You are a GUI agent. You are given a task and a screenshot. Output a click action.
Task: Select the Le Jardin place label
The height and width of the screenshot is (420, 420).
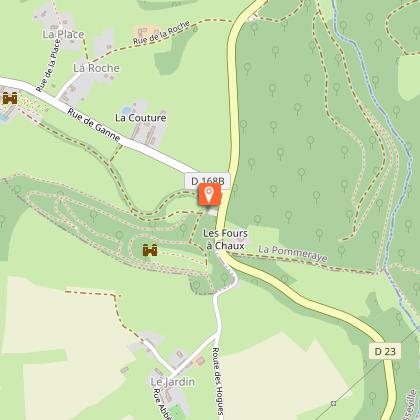tap(173, 382)
